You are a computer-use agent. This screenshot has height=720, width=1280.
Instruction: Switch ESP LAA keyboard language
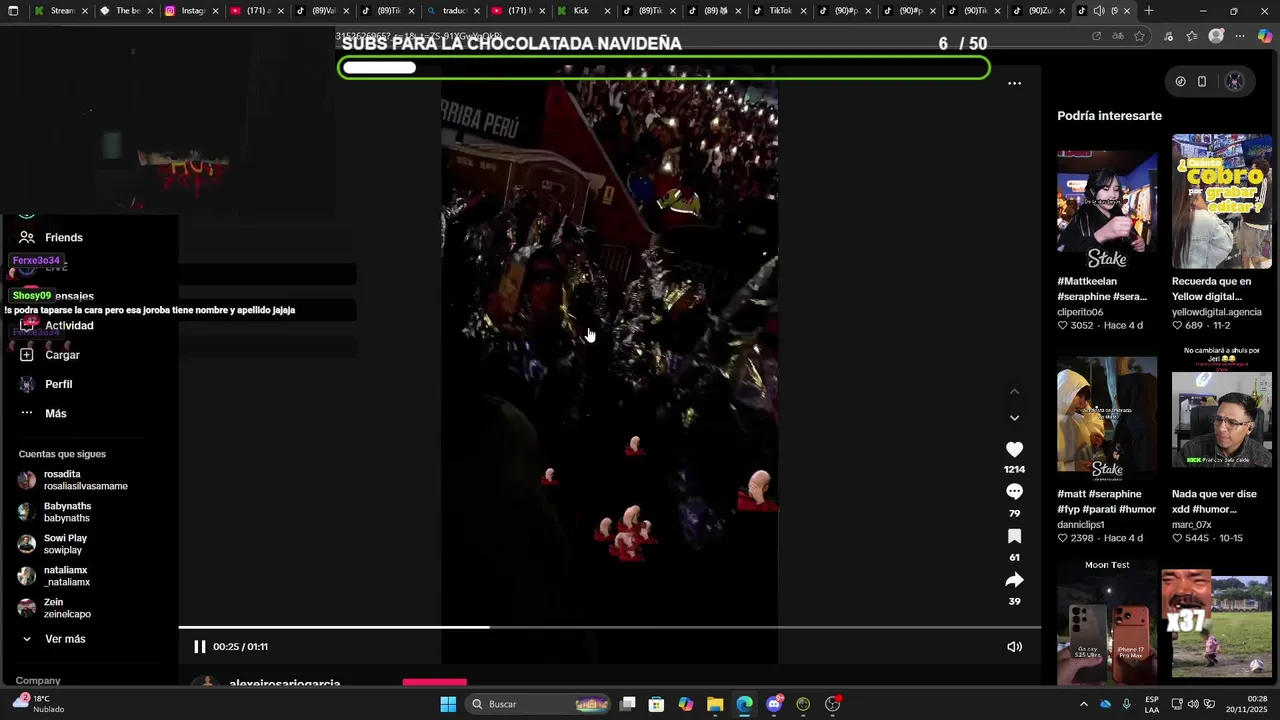1152,704
